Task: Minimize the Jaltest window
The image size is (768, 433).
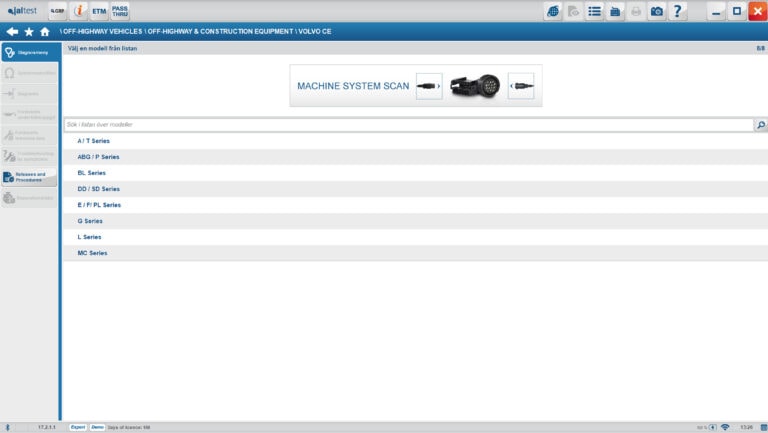Action: coord(716,11)
